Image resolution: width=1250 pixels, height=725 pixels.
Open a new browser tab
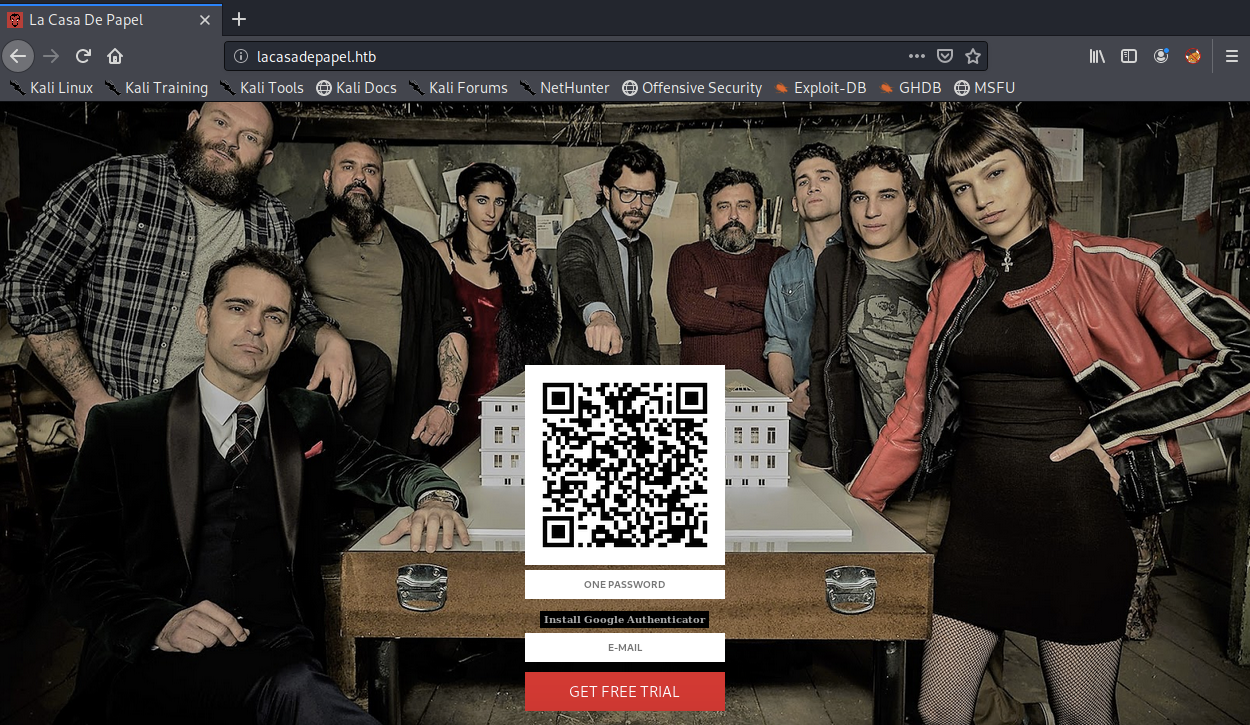point(239,19)
